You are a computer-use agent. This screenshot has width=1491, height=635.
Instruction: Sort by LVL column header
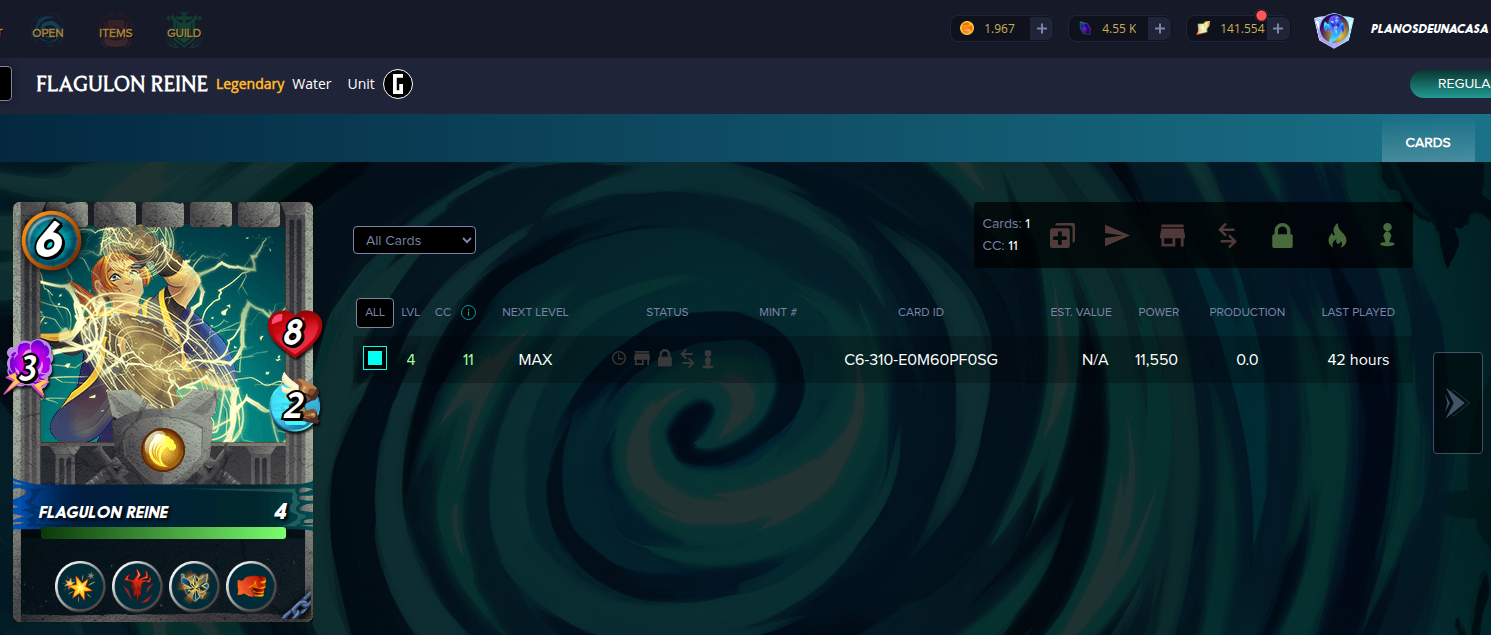411,312
